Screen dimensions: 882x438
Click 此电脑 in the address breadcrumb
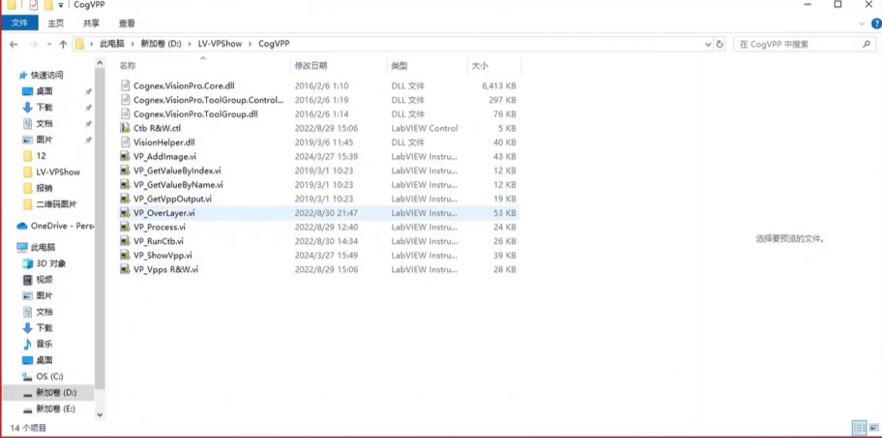112,44
